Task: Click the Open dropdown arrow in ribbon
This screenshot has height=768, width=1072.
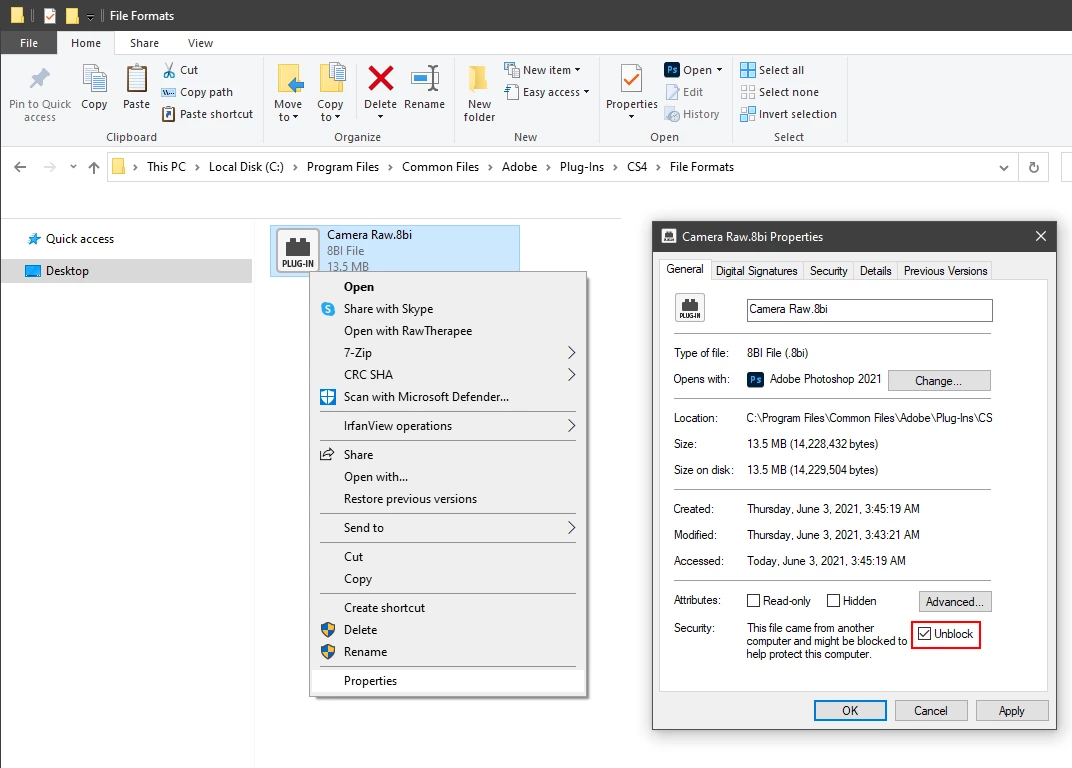Action: click(x=719, y=70)
